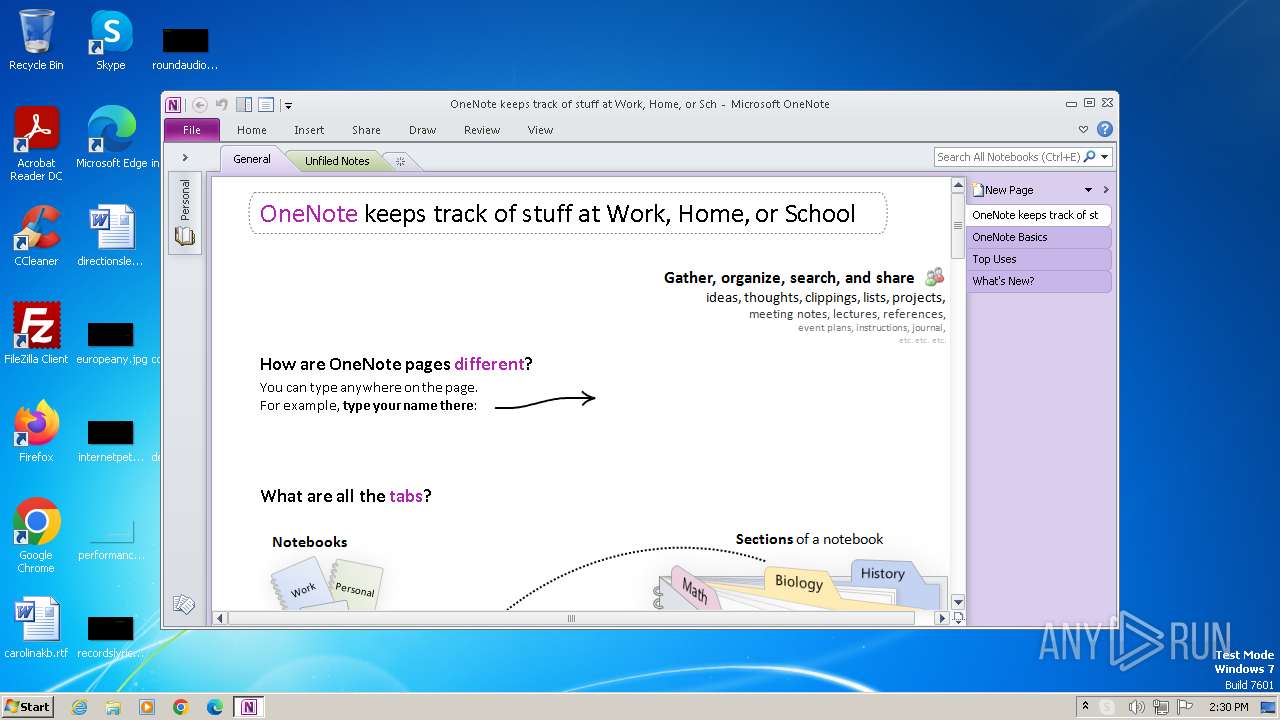
Task: Open the search scope dropdown arrow
Action: 1105,157
